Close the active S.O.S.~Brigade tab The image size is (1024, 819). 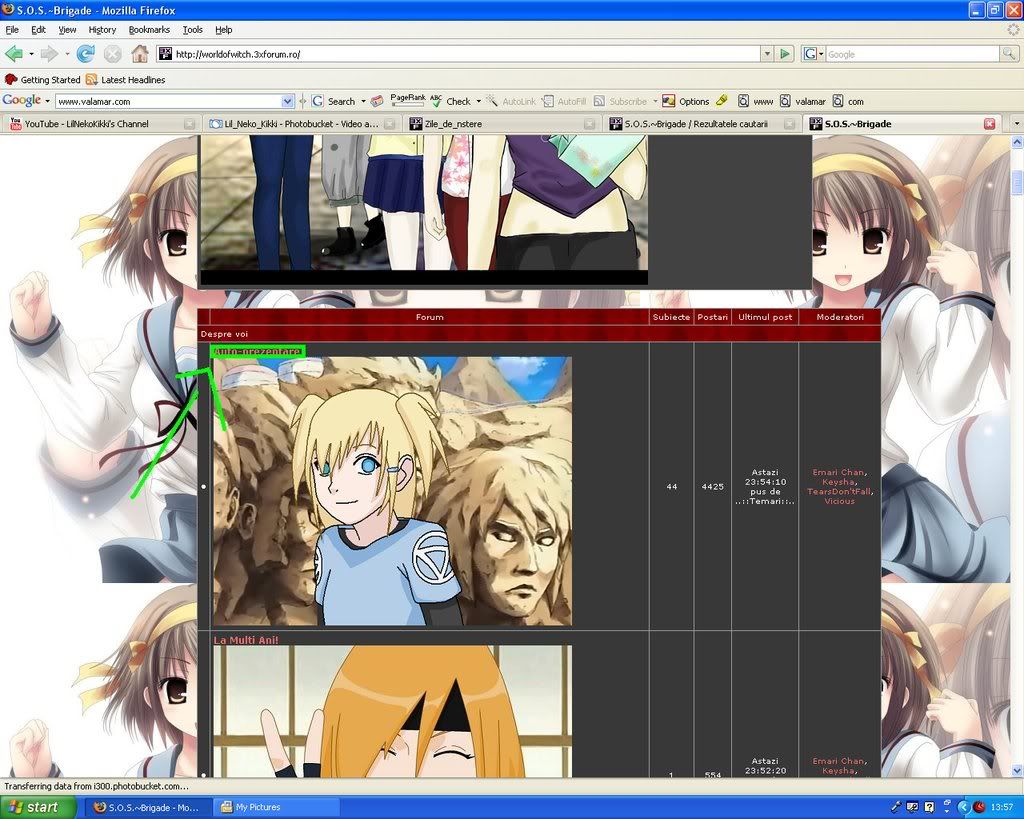tap(989, 123)
